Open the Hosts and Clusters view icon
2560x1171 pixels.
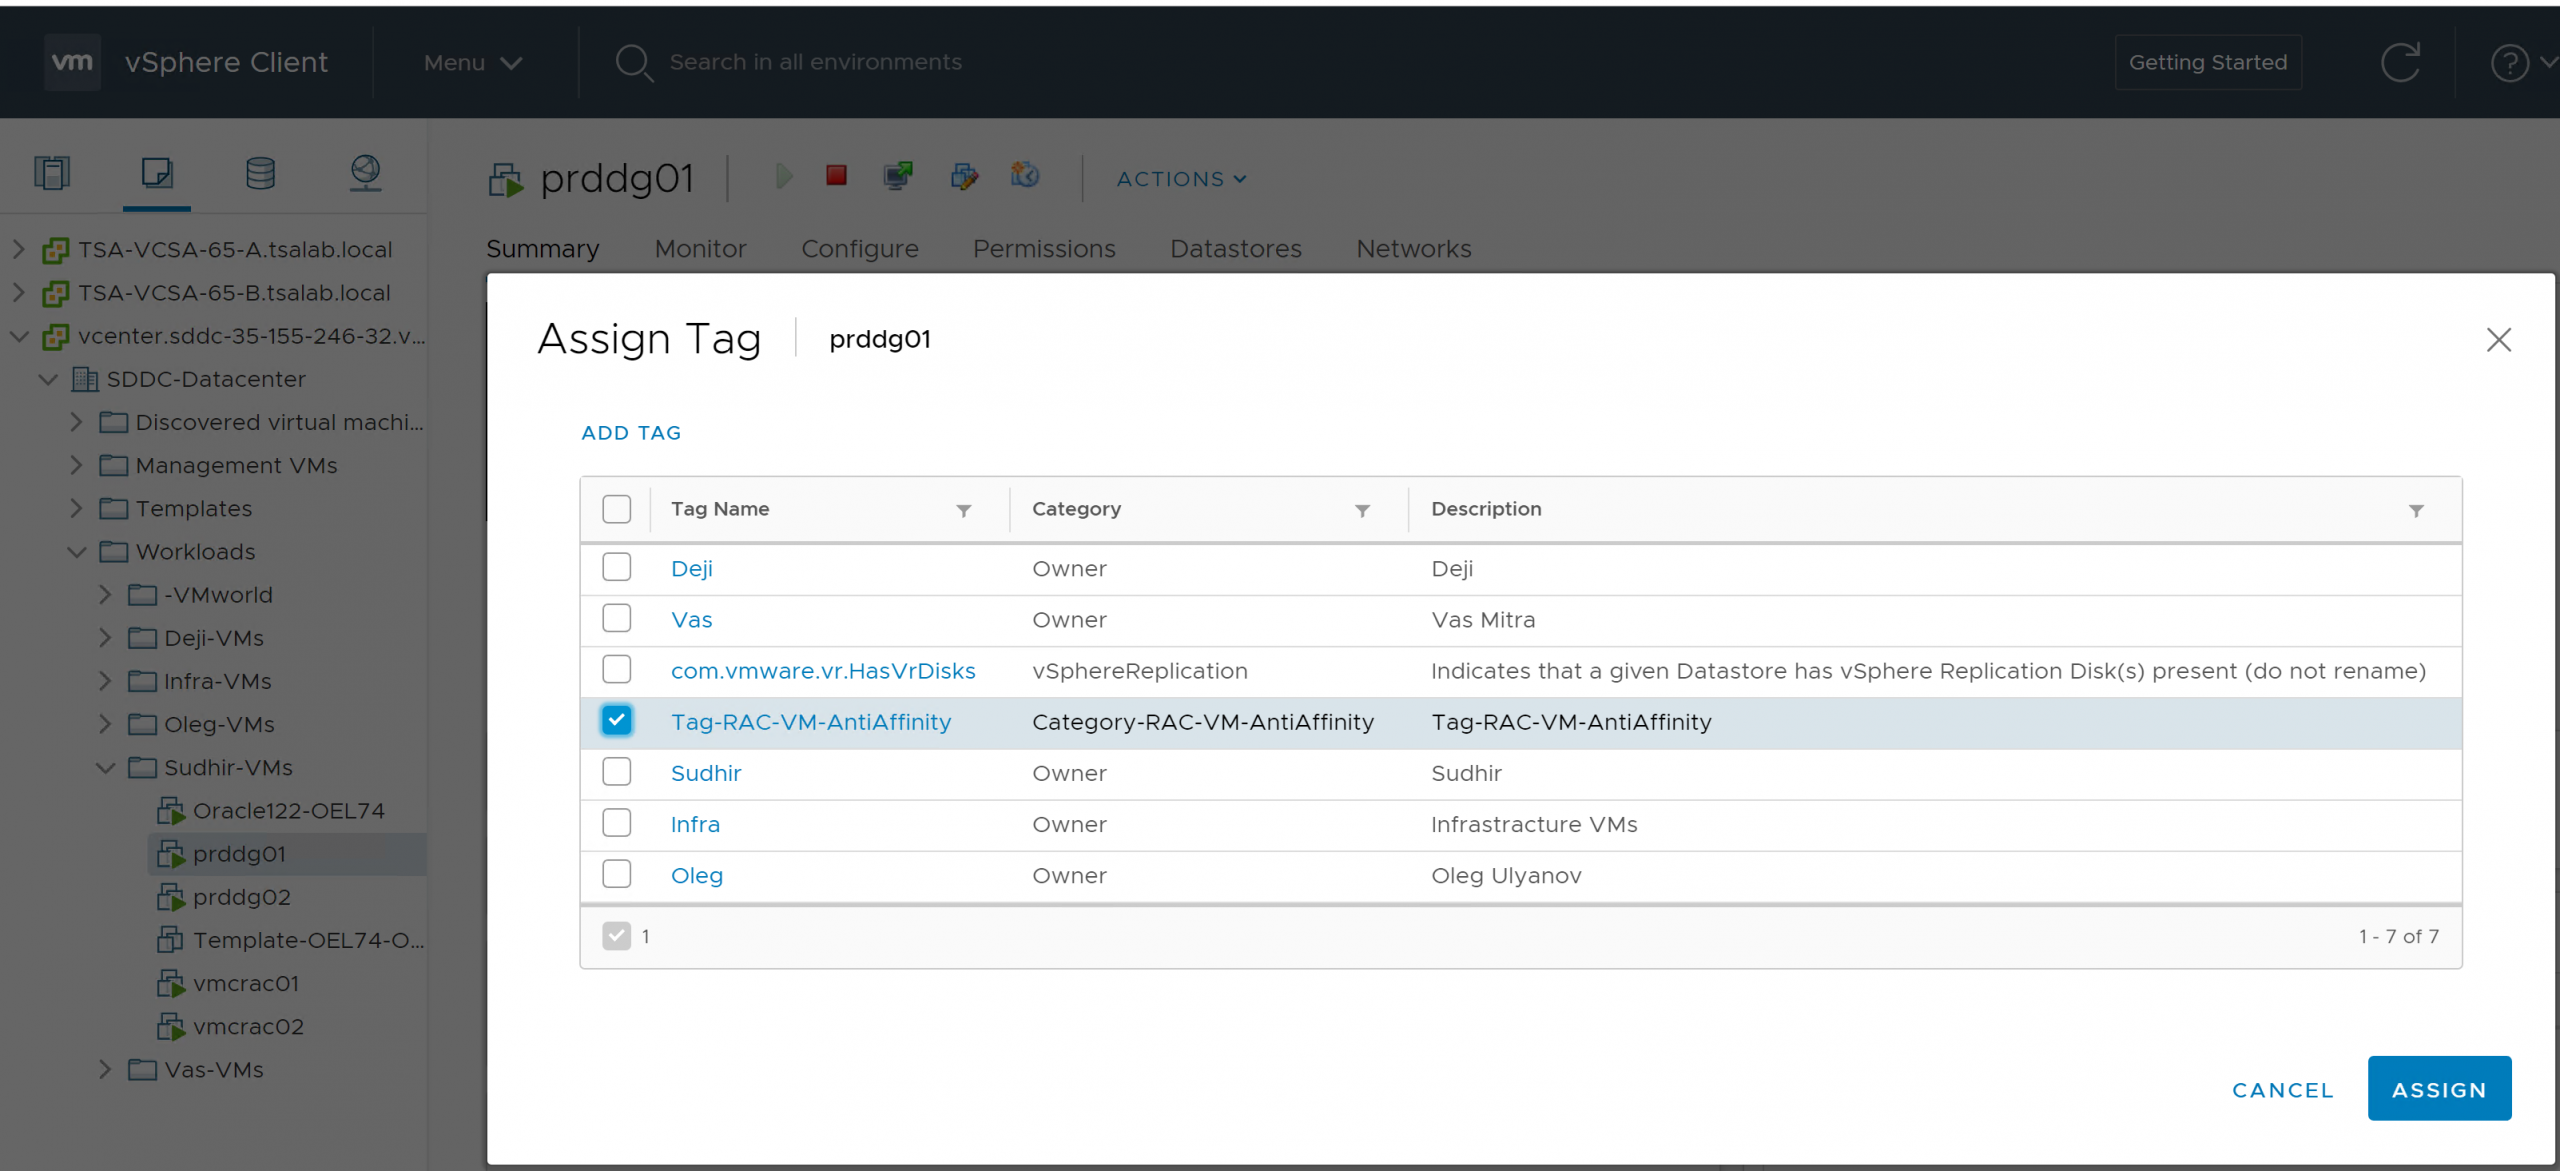click(52, 173)
